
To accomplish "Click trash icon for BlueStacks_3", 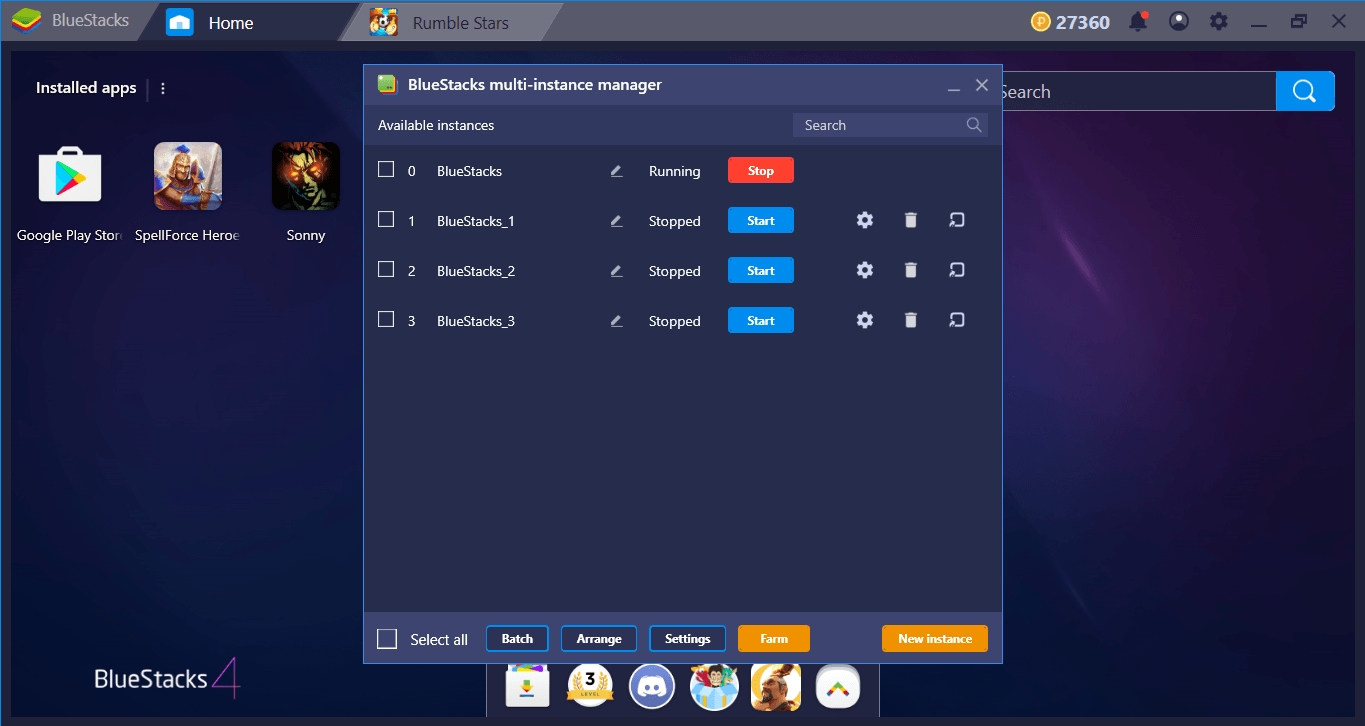I will (x=910, y=320).
